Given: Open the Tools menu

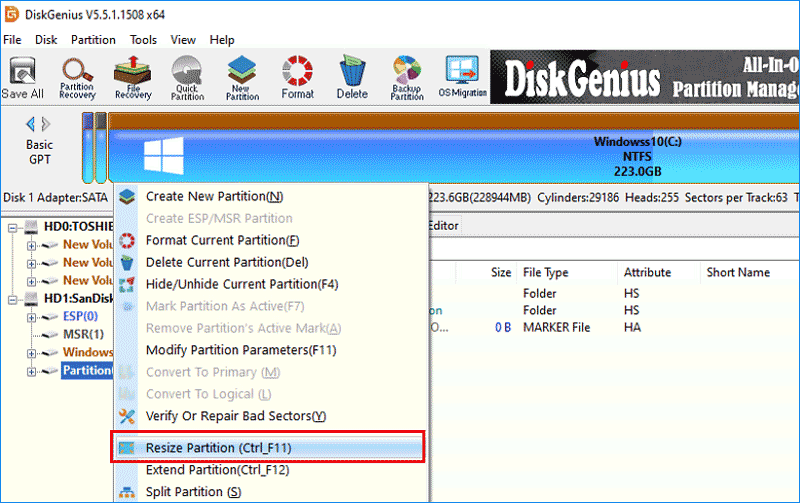Looking at the screenshot, I should coord(143,40).
